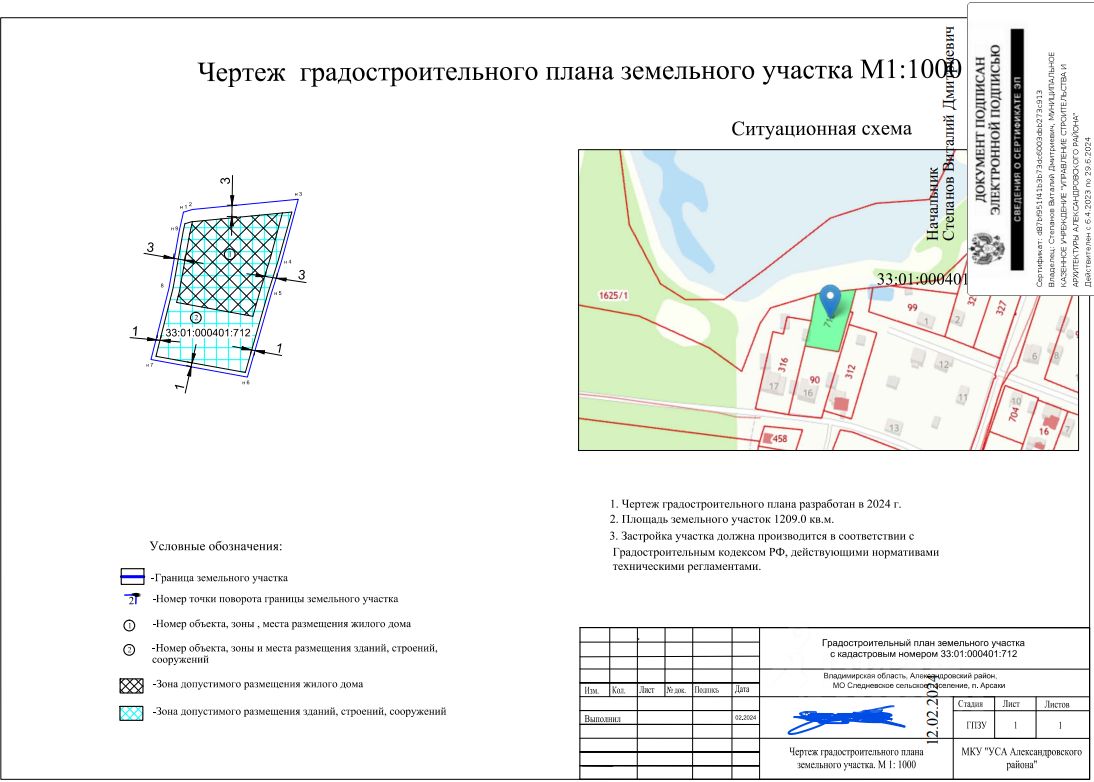Click the ГПЗУ stage cell in title block
Screen dimensions: 1094x782
tap(976, 725)
